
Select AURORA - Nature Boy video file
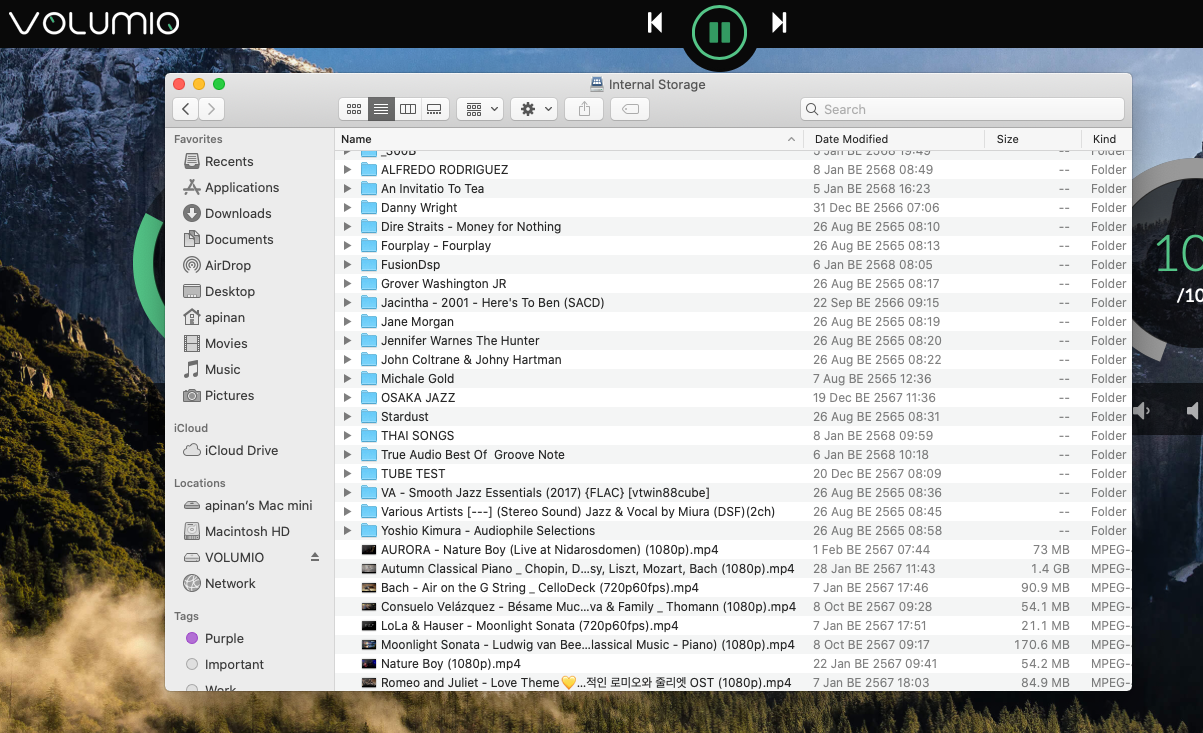[x=733, y=550]
